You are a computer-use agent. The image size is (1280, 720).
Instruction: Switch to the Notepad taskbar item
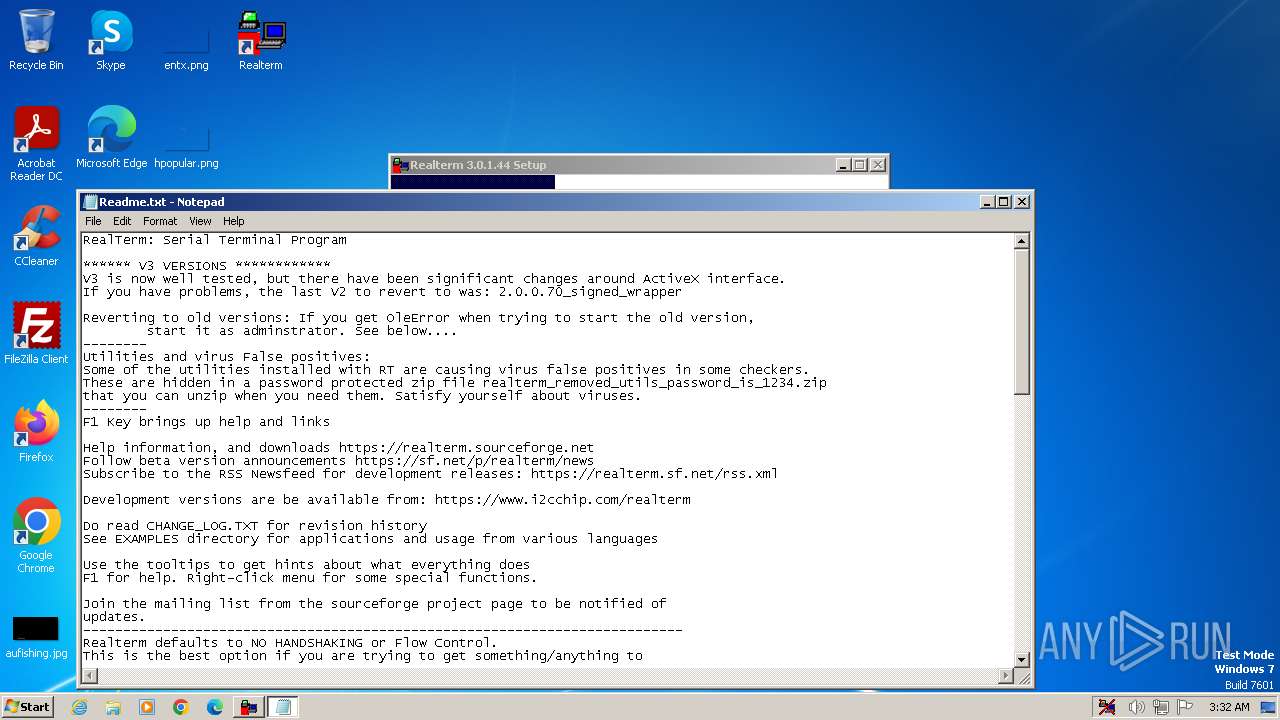pos(283,707)
